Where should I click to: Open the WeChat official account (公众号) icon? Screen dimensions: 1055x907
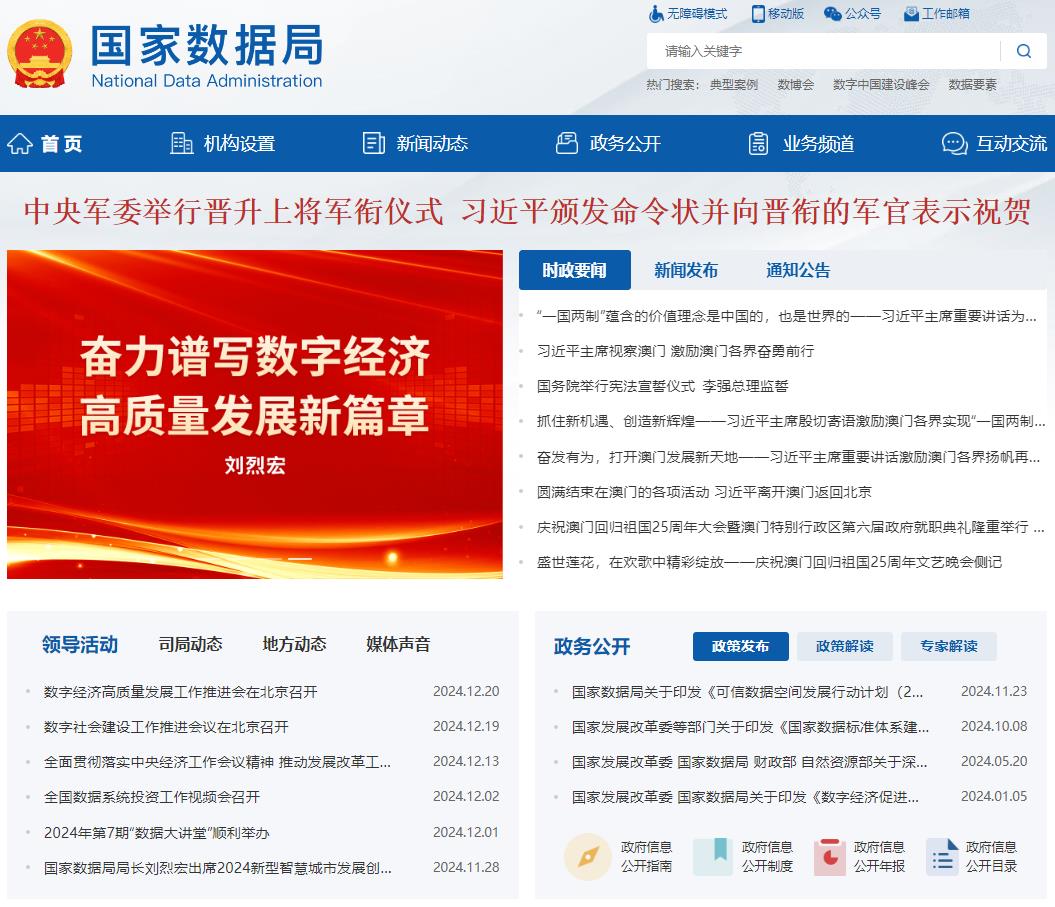832,14
